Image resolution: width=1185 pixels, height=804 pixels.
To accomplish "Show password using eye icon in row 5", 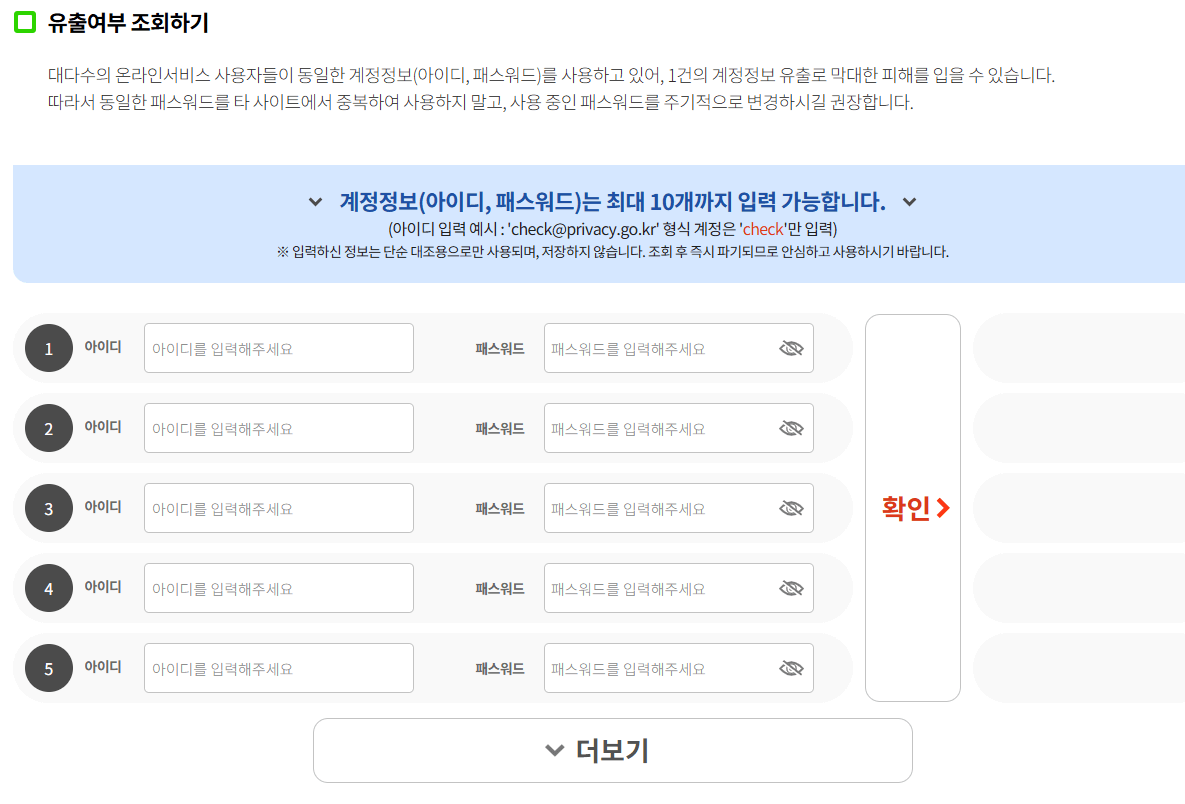I will 791,669.
